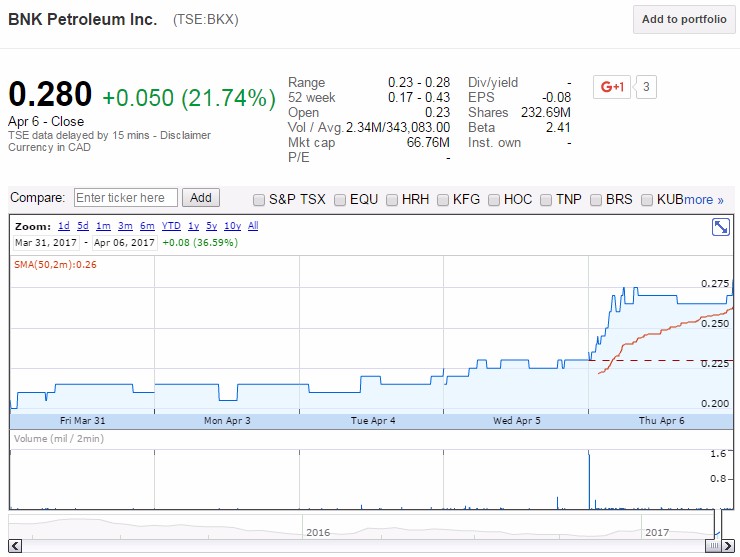
Task: Set chart zoom to 1d
Action: pos(64,226)
